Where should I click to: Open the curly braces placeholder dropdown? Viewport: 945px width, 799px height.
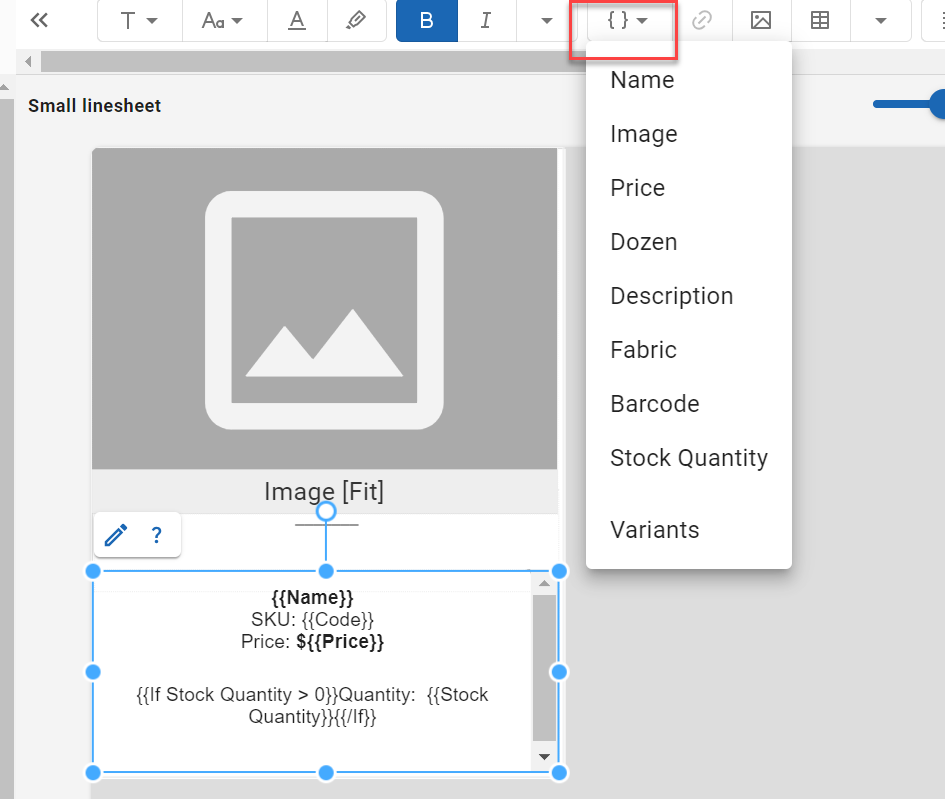[627, 20]
